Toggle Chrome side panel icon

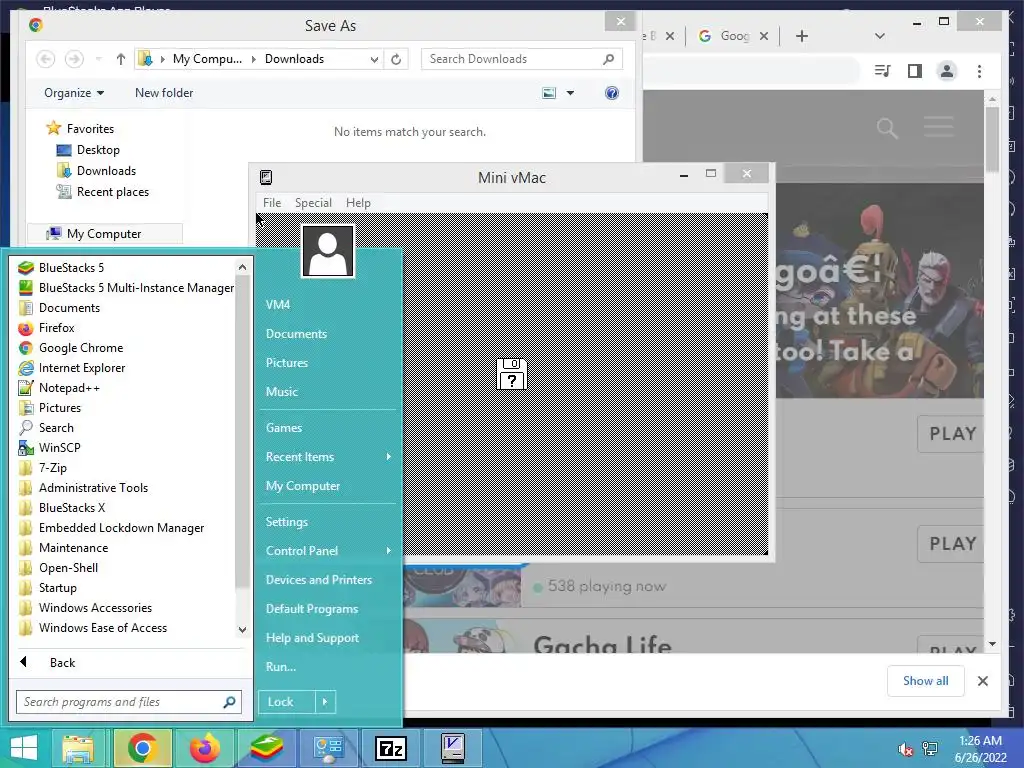pyautogui.click(x=915, y=71)
